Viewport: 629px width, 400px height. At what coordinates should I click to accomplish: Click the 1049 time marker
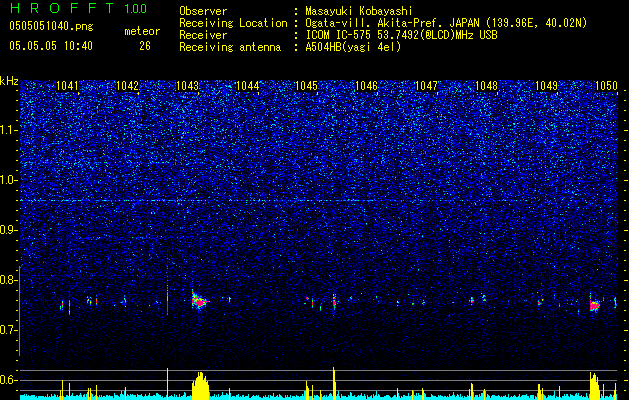pyautogui.click(x=547, y=85)
